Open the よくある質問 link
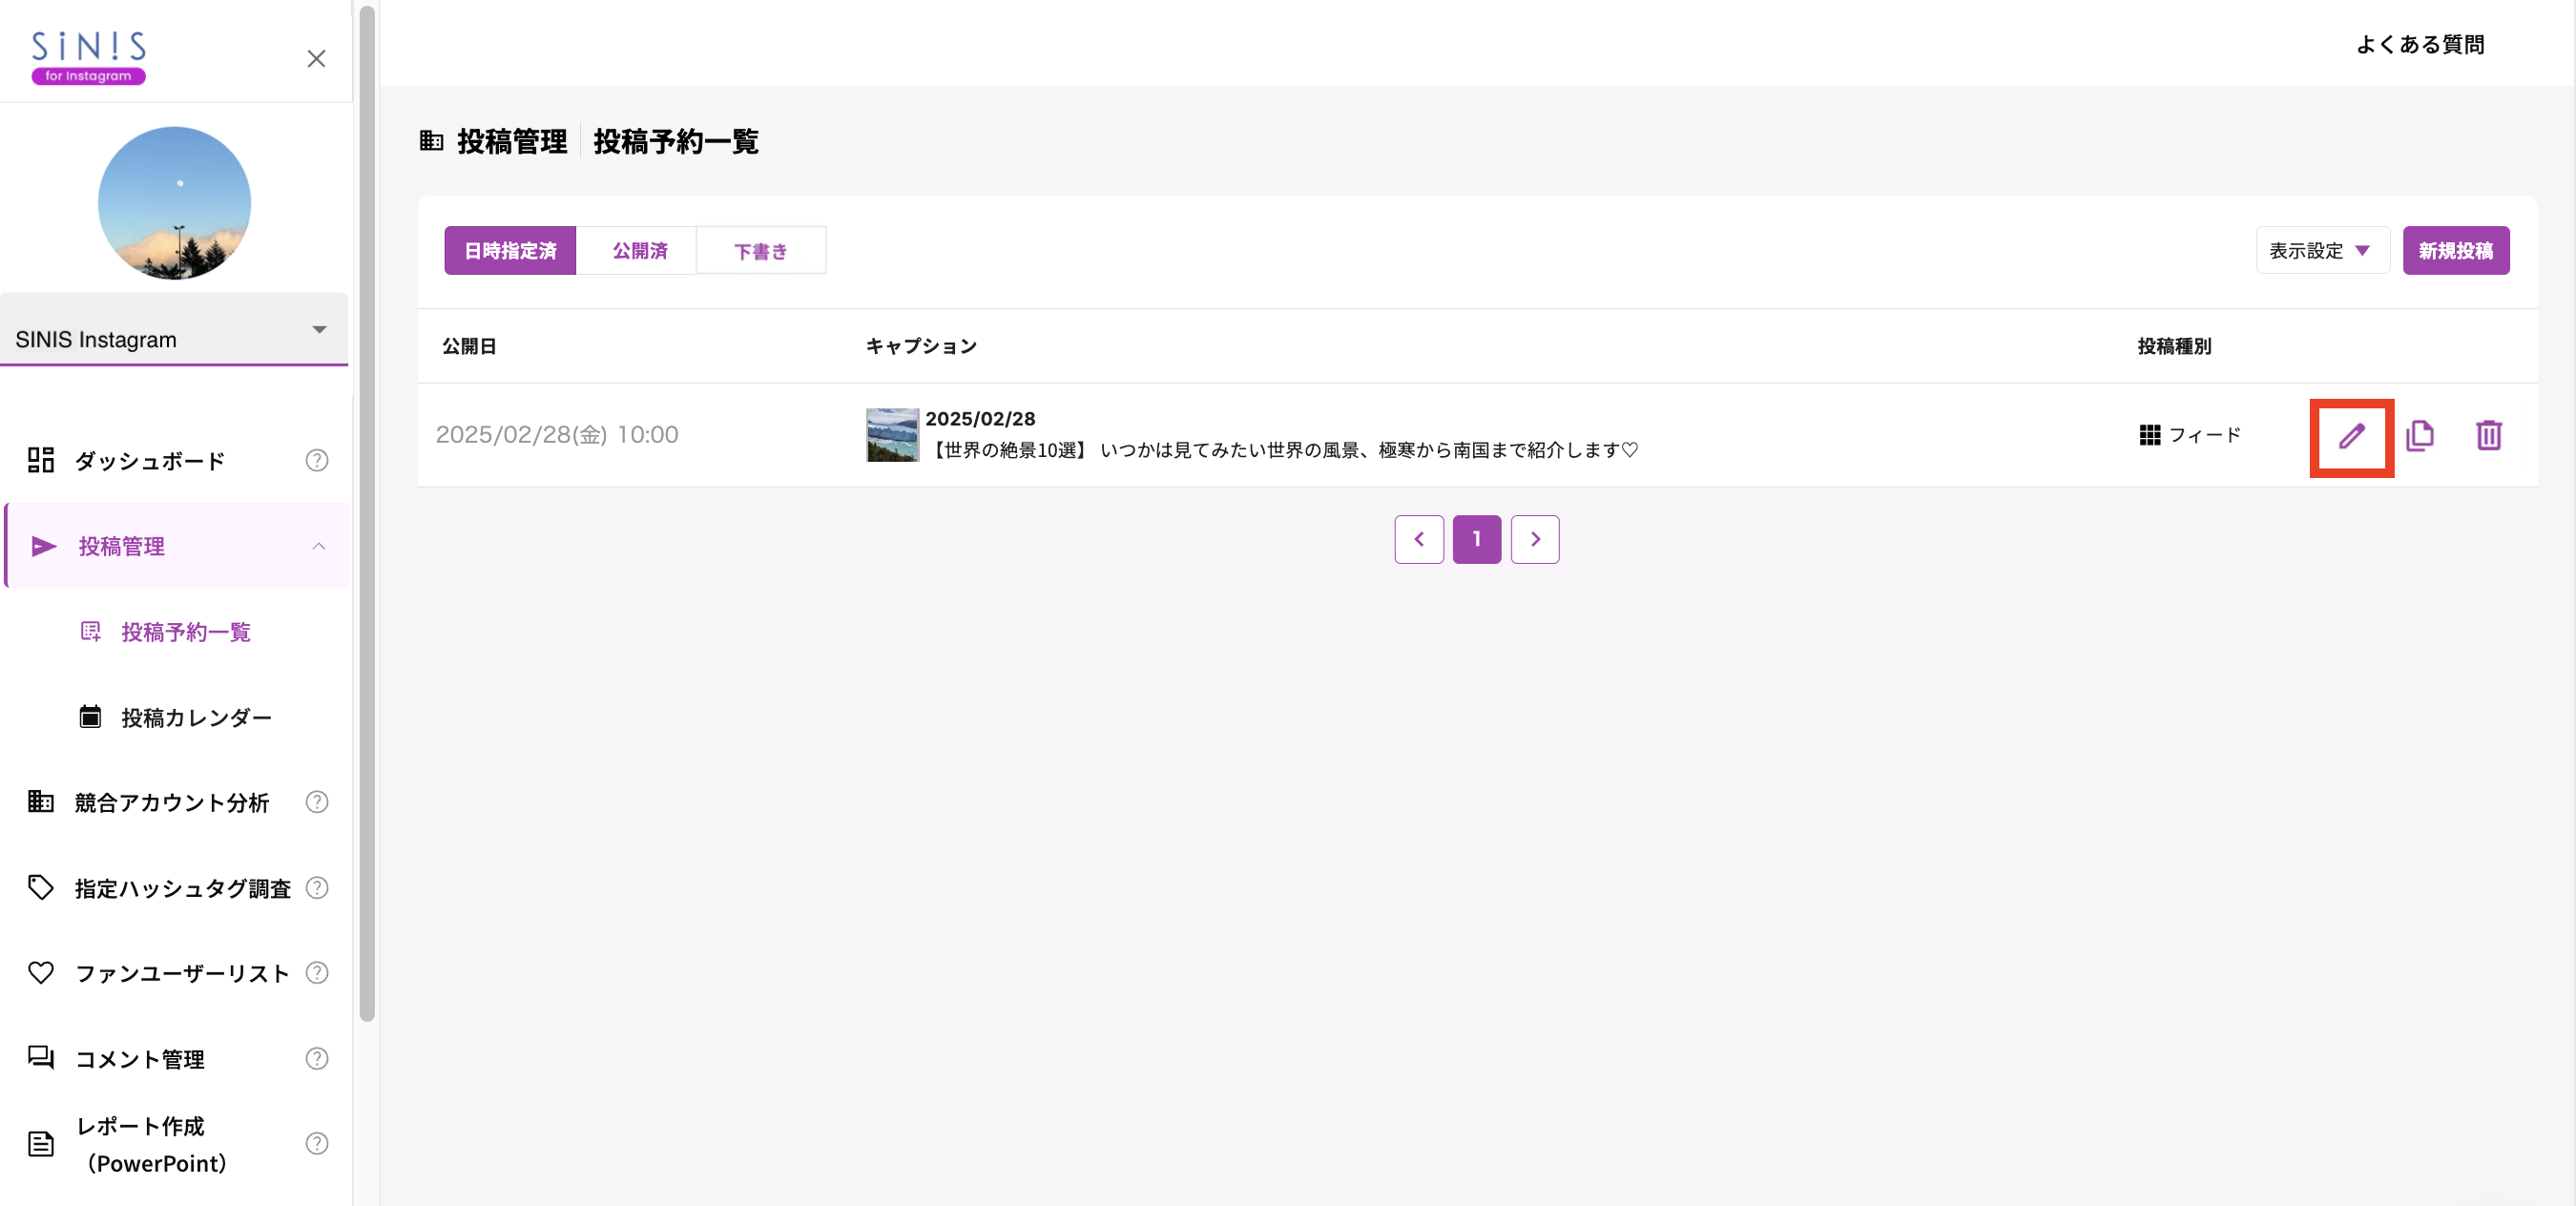2576x1206 pixels. 2420,44
